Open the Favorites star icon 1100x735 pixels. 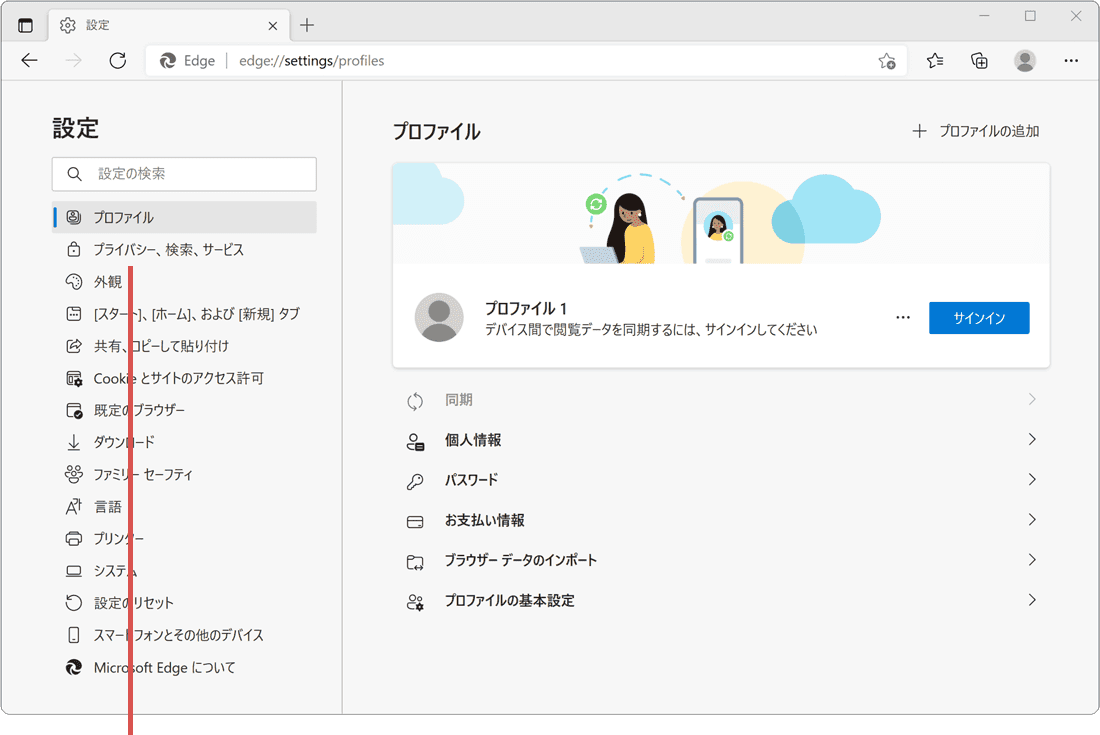point(934,61)
